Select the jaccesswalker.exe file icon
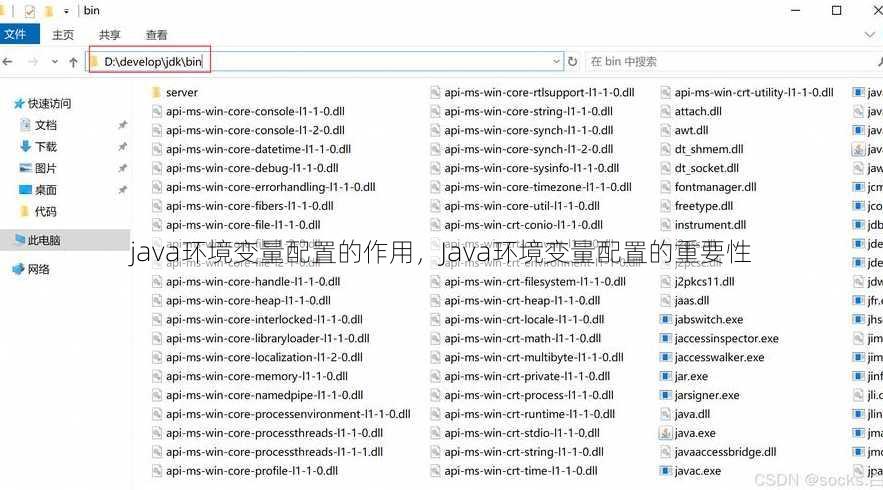This screenshot has height=490, width=883. click(x=666, y=357)
